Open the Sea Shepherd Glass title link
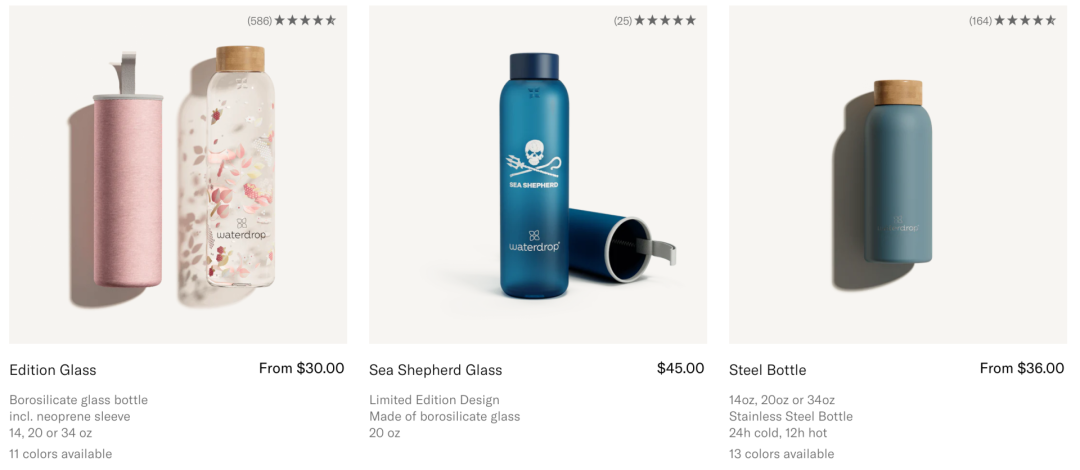 435,370
